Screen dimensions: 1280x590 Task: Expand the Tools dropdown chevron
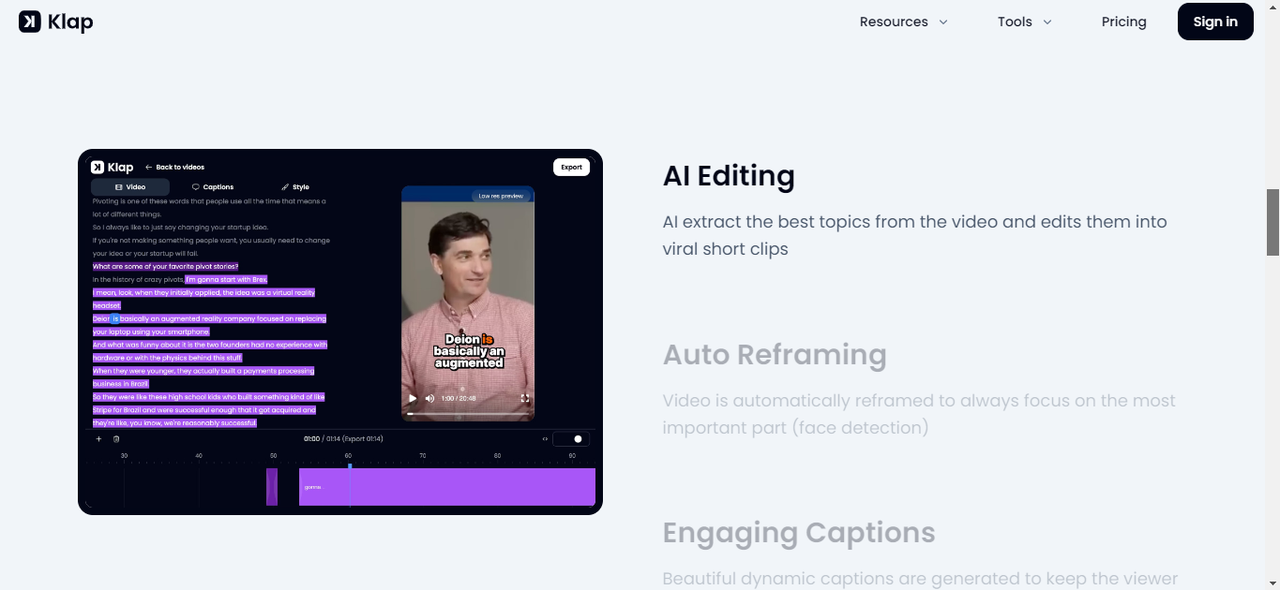tap(1047, 22)
